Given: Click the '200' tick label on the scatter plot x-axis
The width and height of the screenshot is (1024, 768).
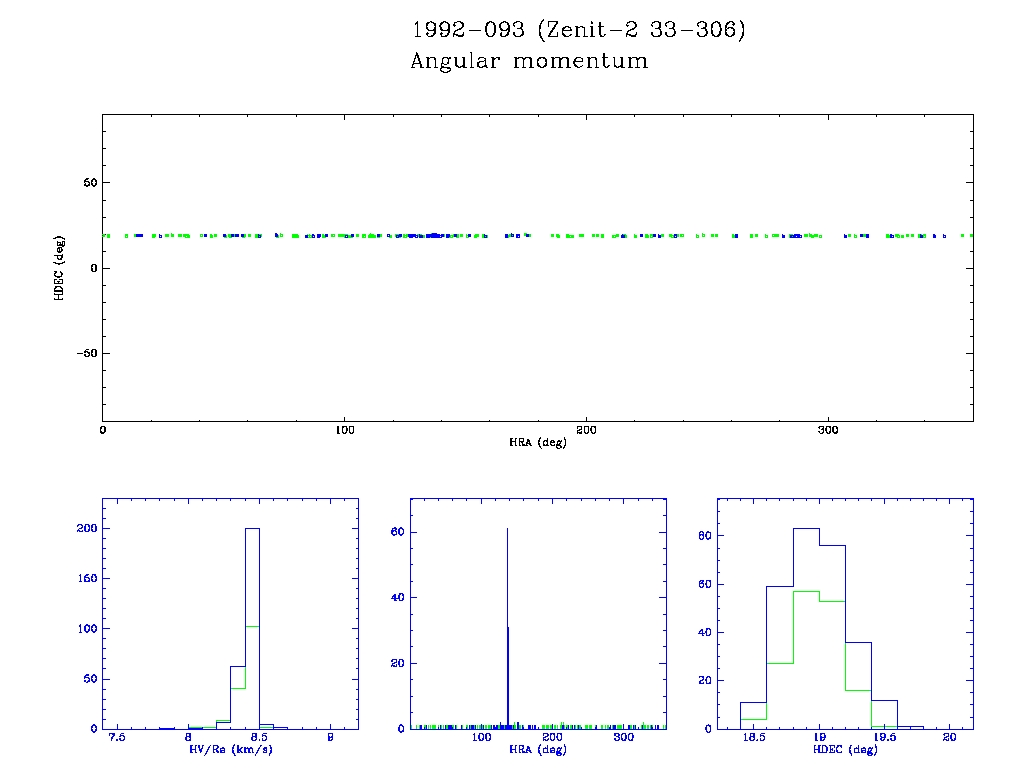Looking at the screenshot, I should pyautogui.click(x=586, y=430).
